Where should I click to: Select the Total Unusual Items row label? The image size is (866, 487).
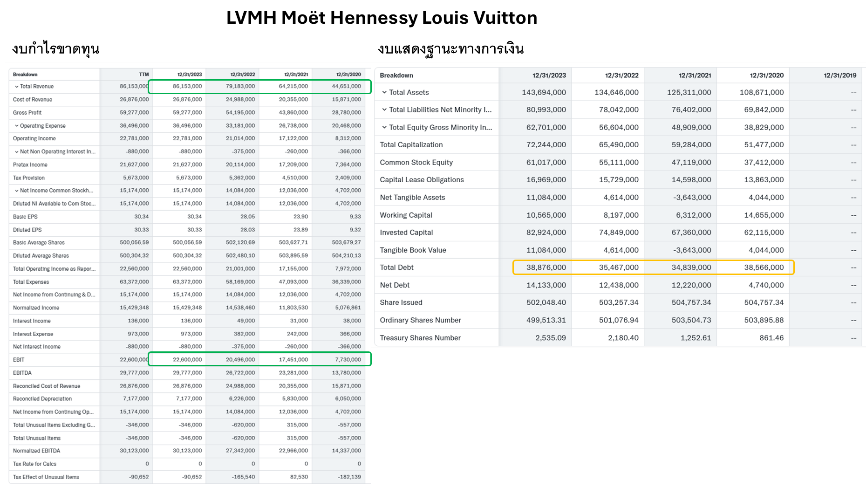coord(36,438)
